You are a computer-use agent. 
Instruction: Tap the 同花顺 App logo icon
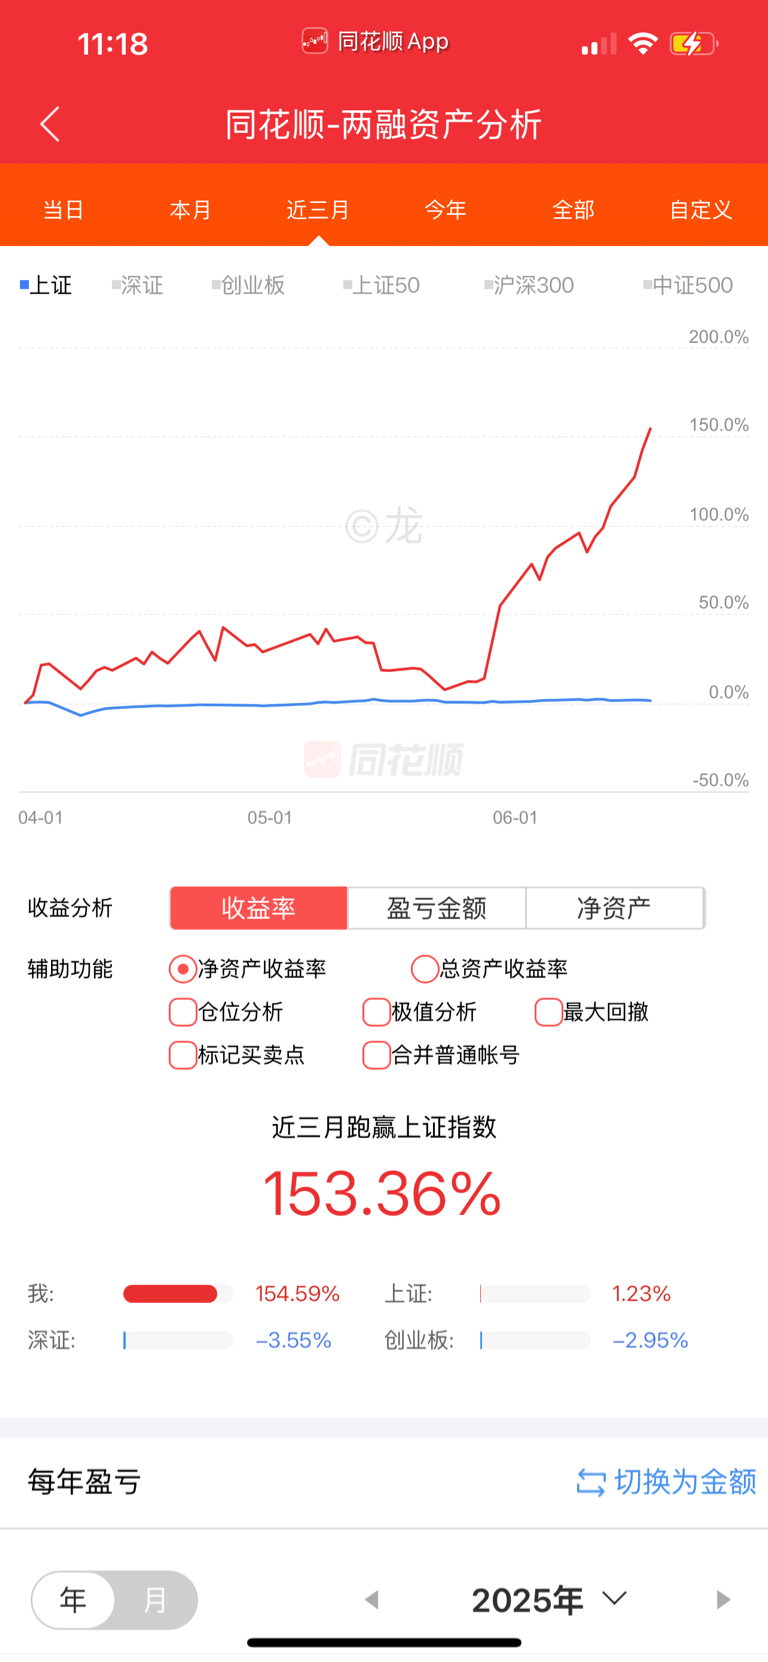point(315,41)
